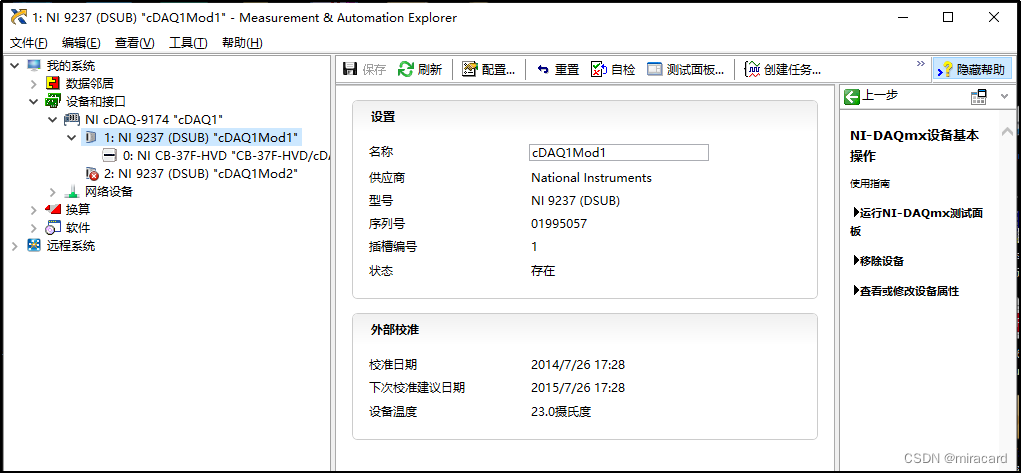Expand the 软件 tree node
The height and width of the screenshot is (473, 1022).
click(x=34, y=228)
